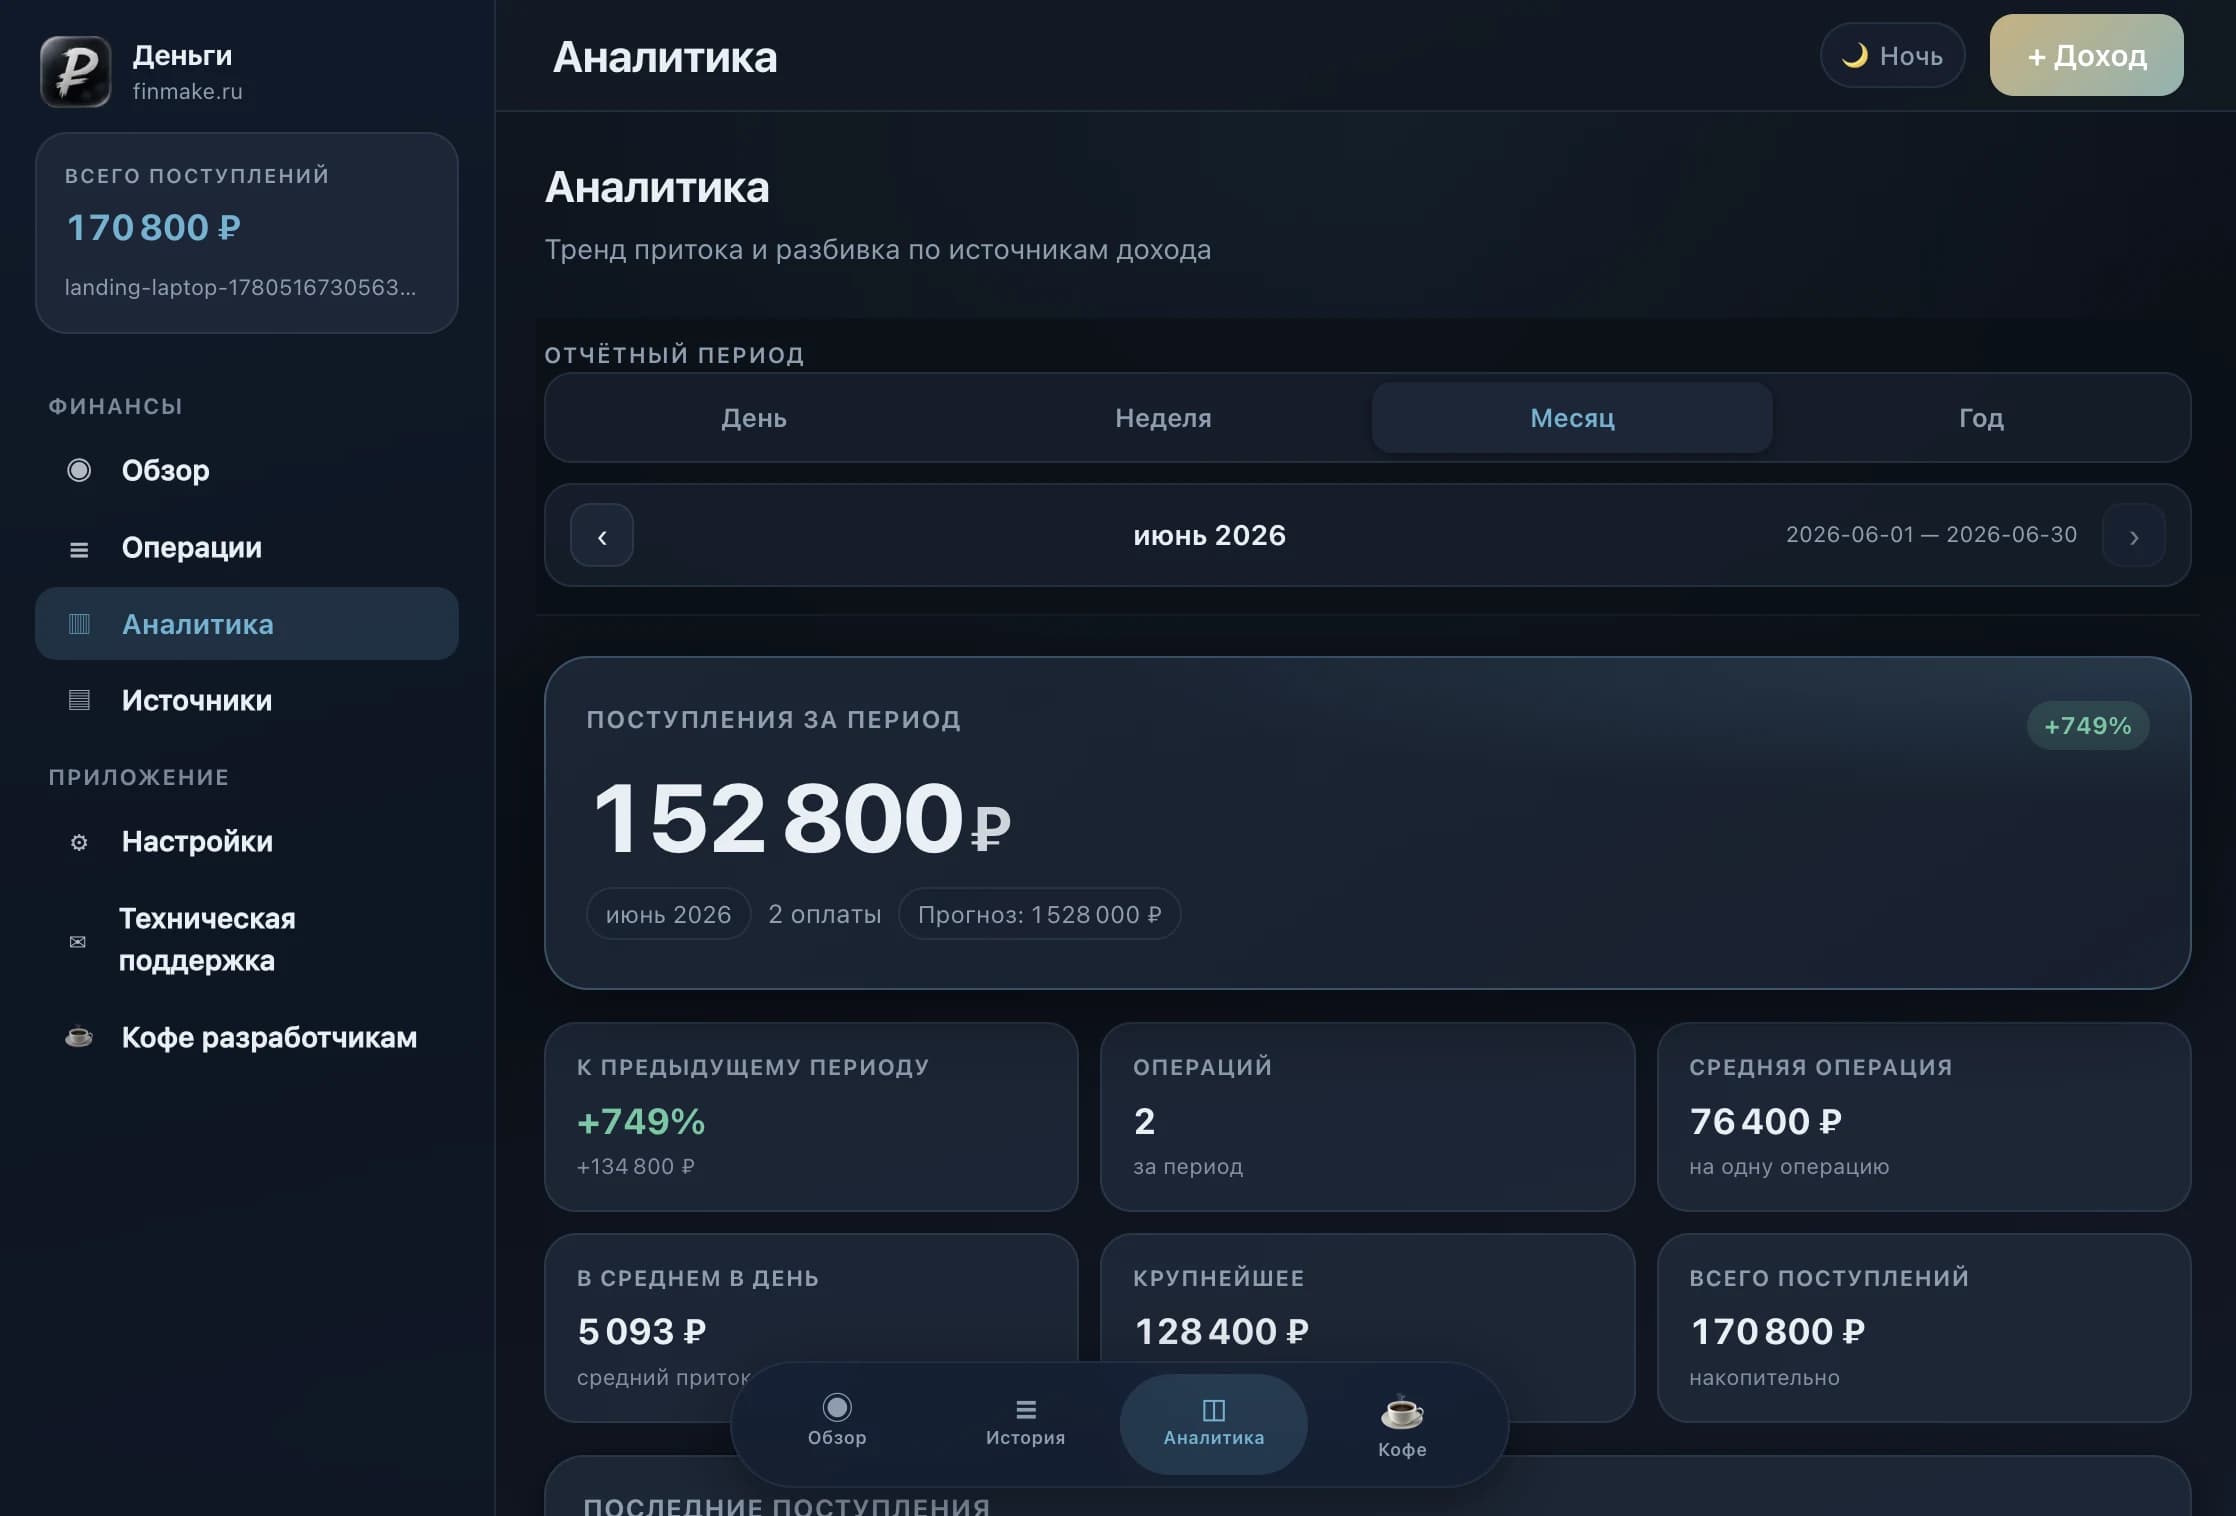
Task: Open Операции in the sidebar
Action: 247,547
